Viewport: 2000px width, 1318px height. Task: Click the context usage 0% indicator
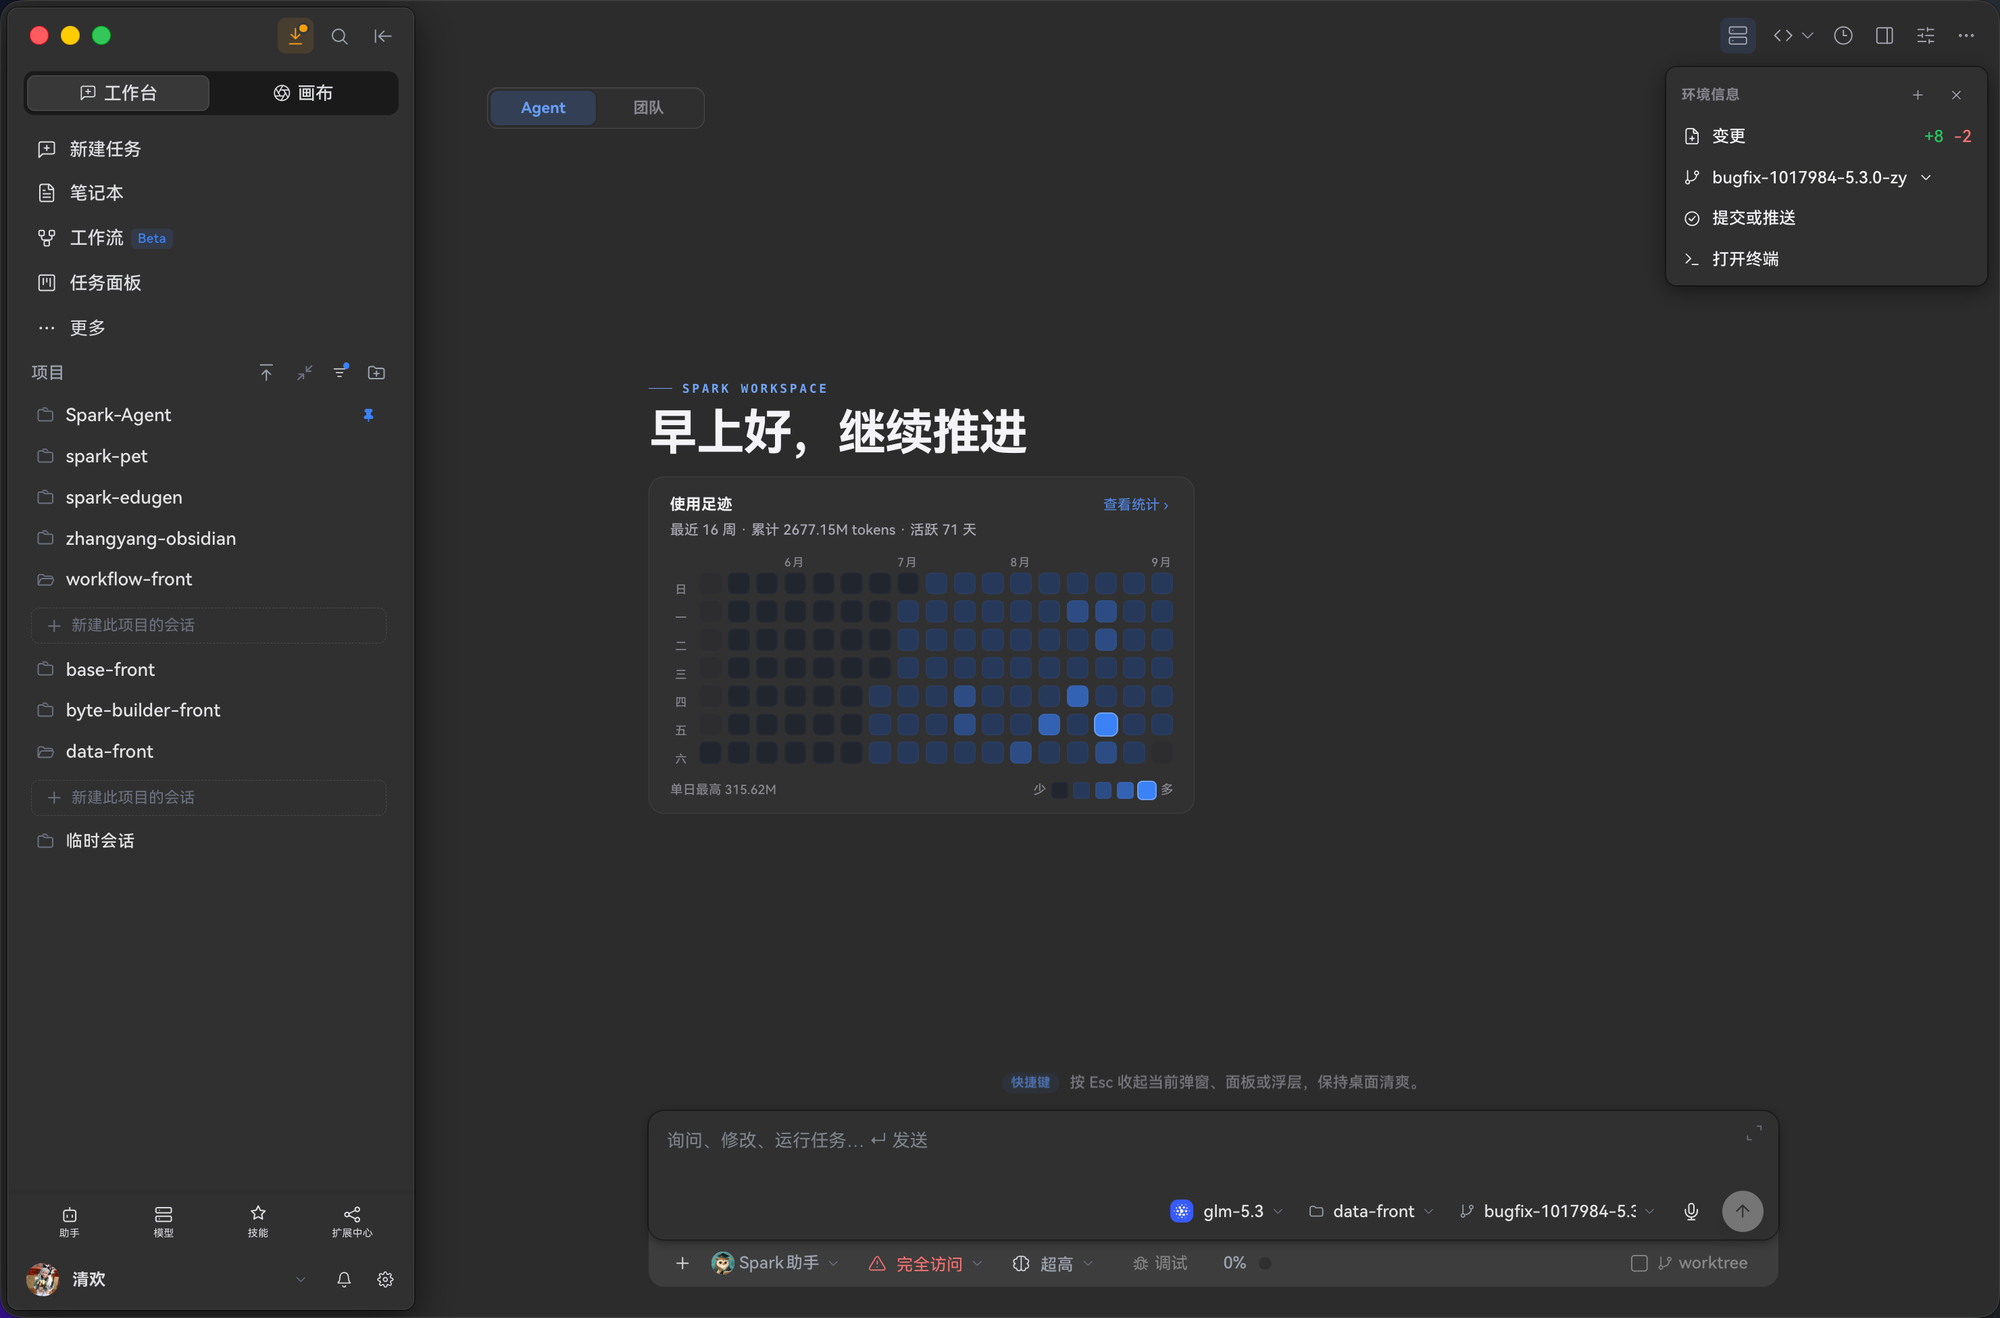pos(1246,1263)
